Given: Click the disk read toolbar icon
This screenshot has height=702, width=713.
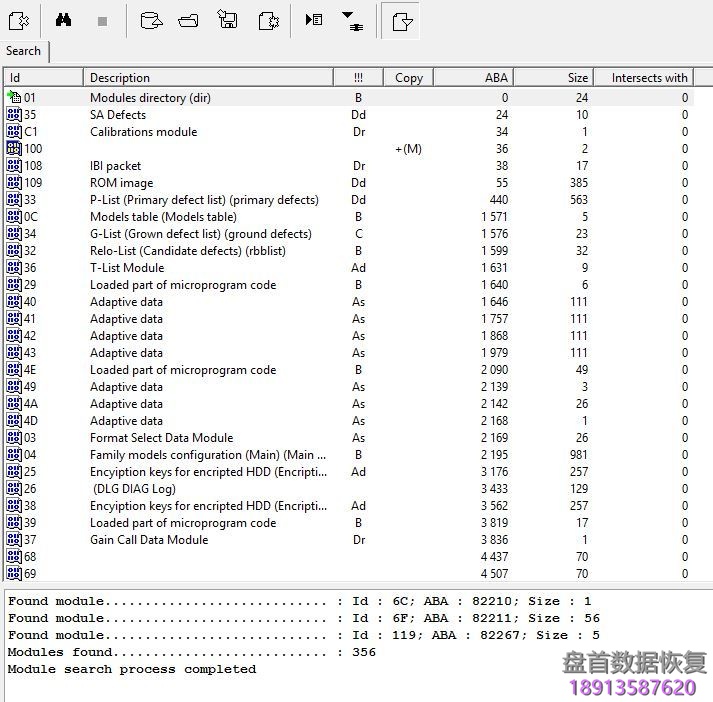Looking at the screenshot, I should pyautogui.click(x=150, y=20).
